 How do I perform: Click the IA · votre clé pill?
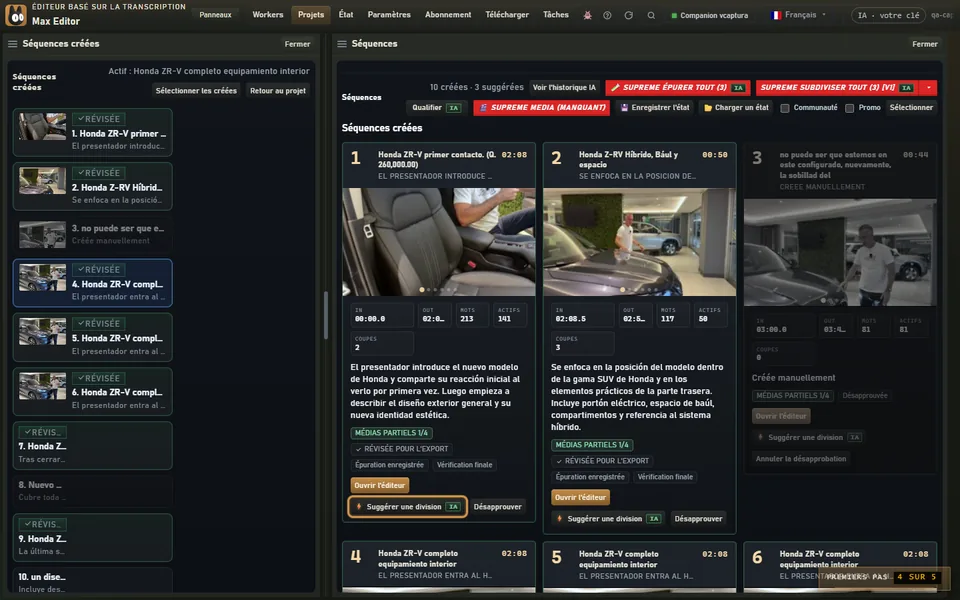tap(888, 15)
